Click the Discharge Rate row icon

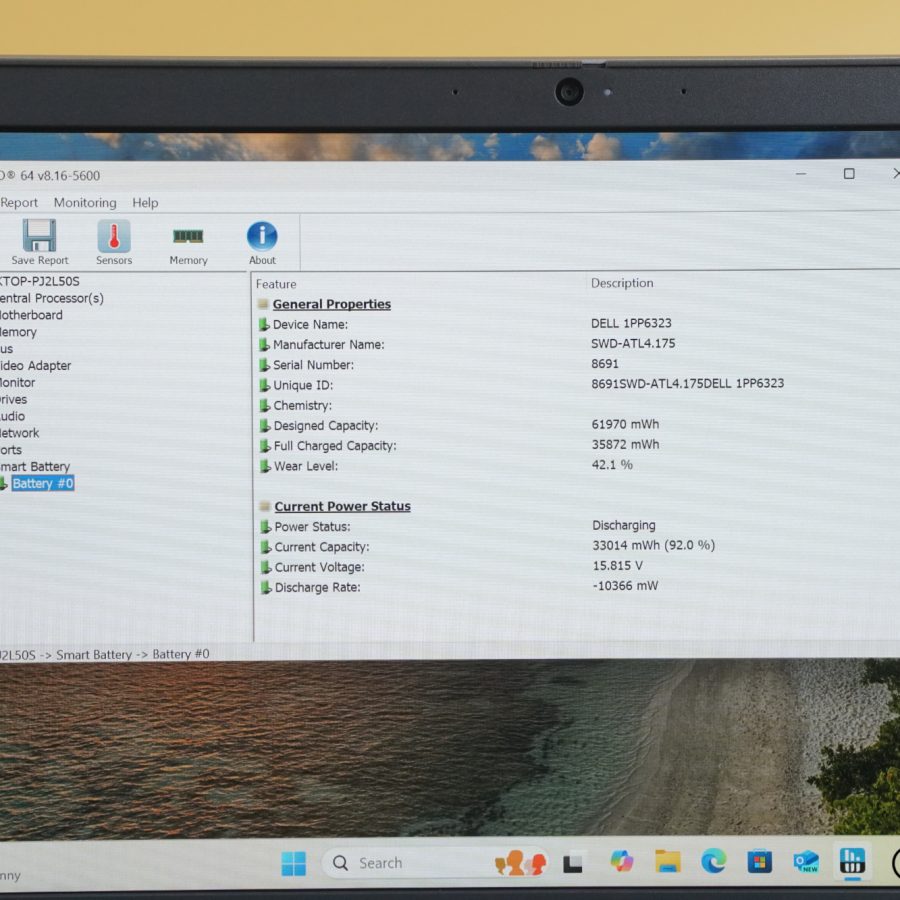pos(266,587)
